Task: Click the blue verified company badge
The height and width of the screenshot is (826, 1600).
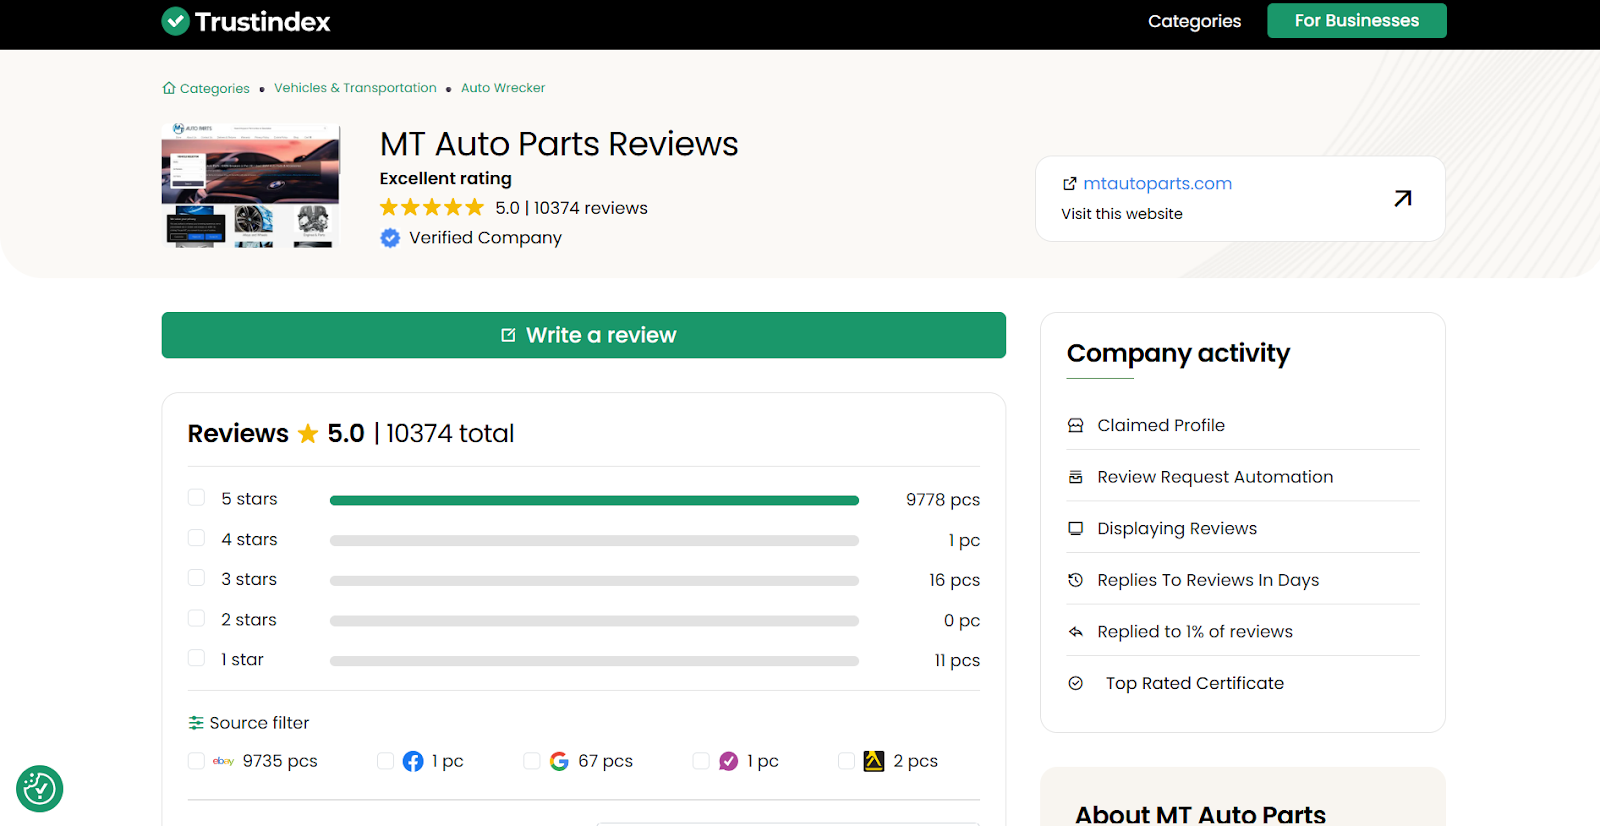Action: [390, 238]
